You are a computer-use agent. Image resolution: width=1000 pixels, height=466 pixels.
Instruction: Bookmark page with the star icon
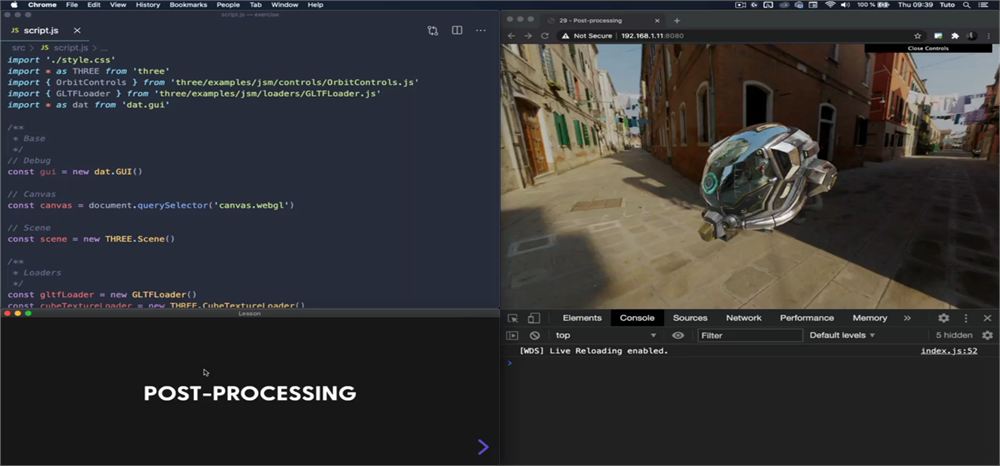point(918,36)
